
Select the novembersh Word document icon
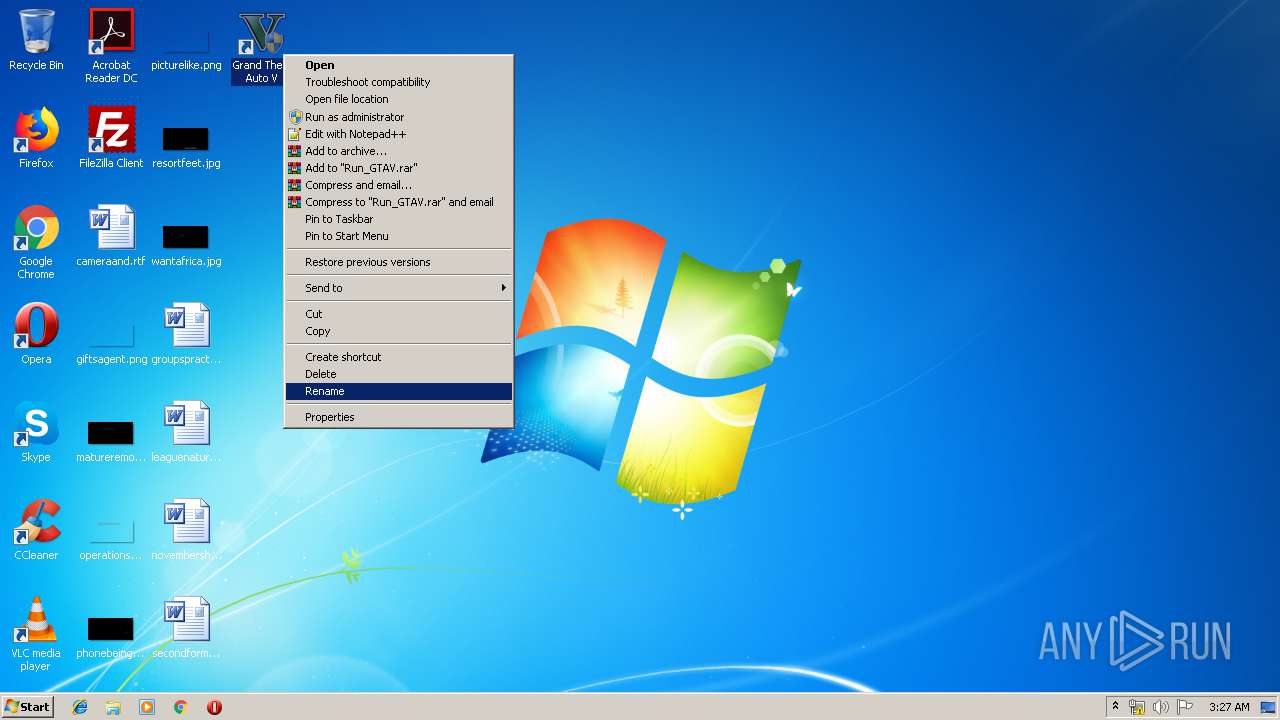186,530
